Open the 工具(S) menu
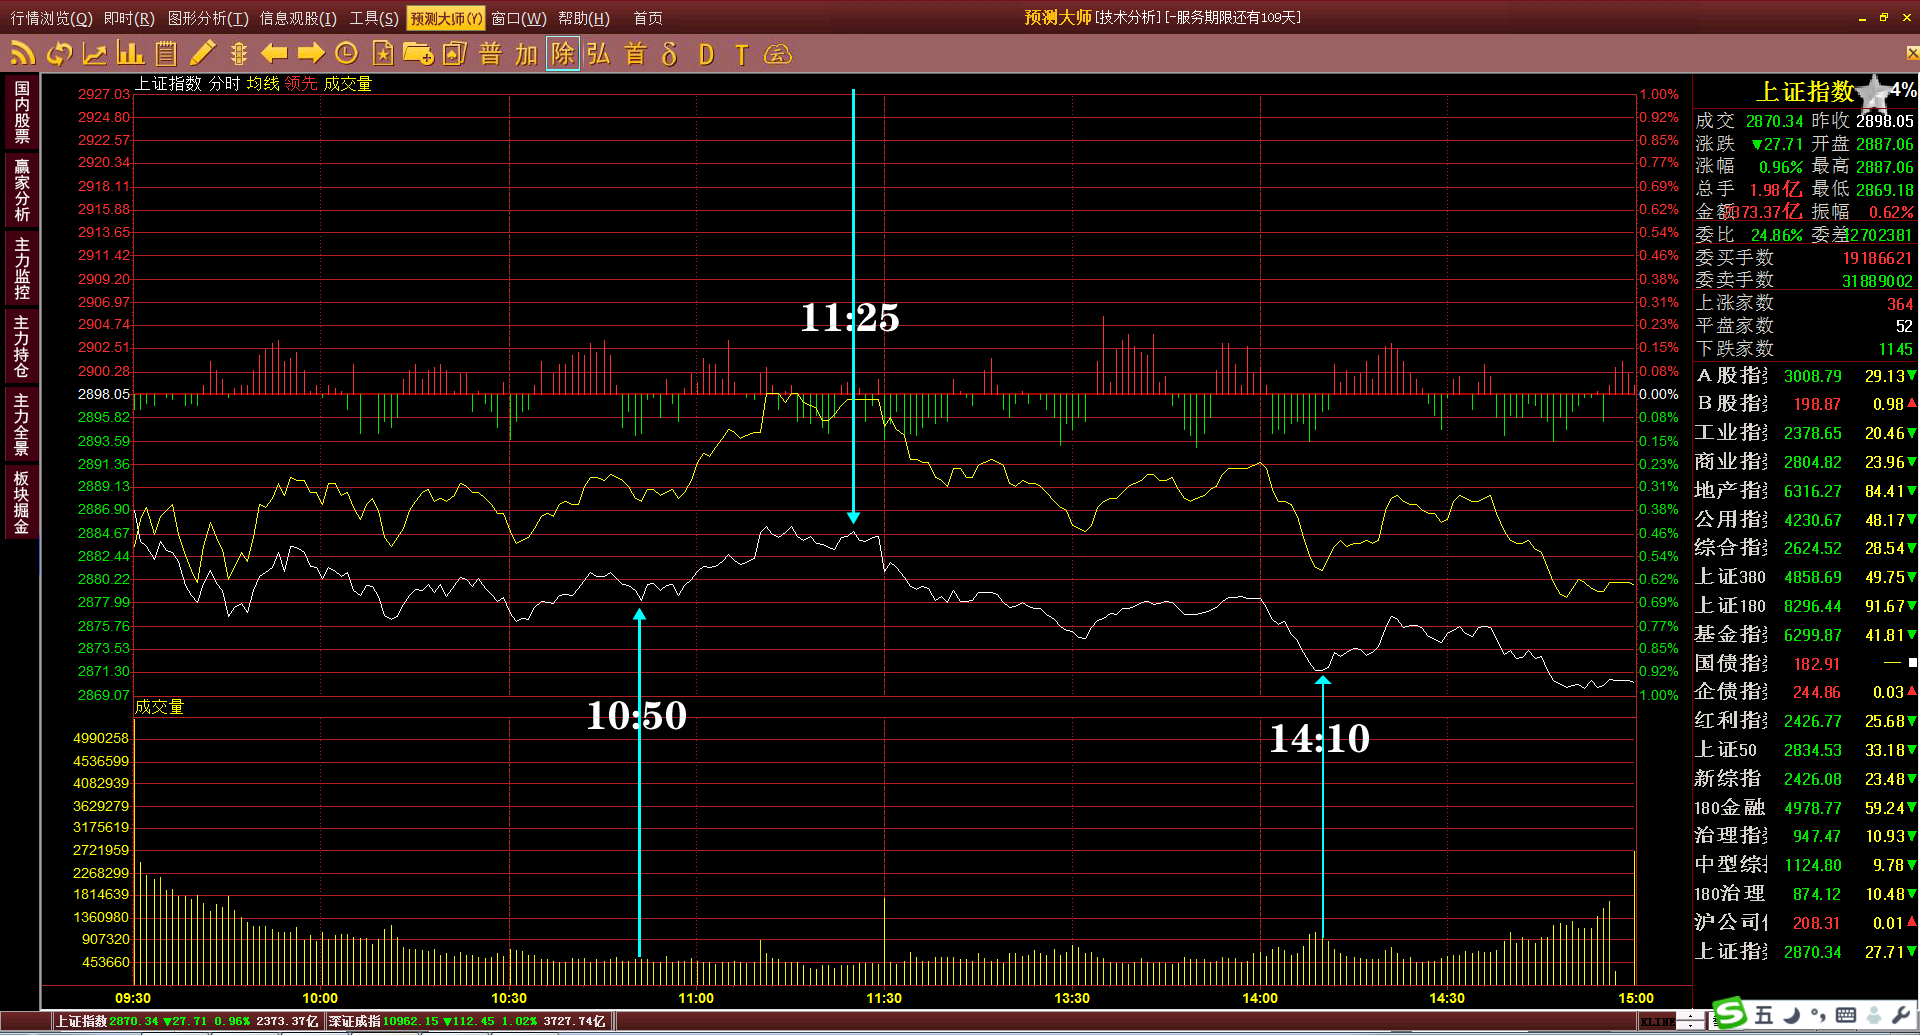Image resolution: width=1920 pixels, height=1035 pixels. tap(374, 18)
